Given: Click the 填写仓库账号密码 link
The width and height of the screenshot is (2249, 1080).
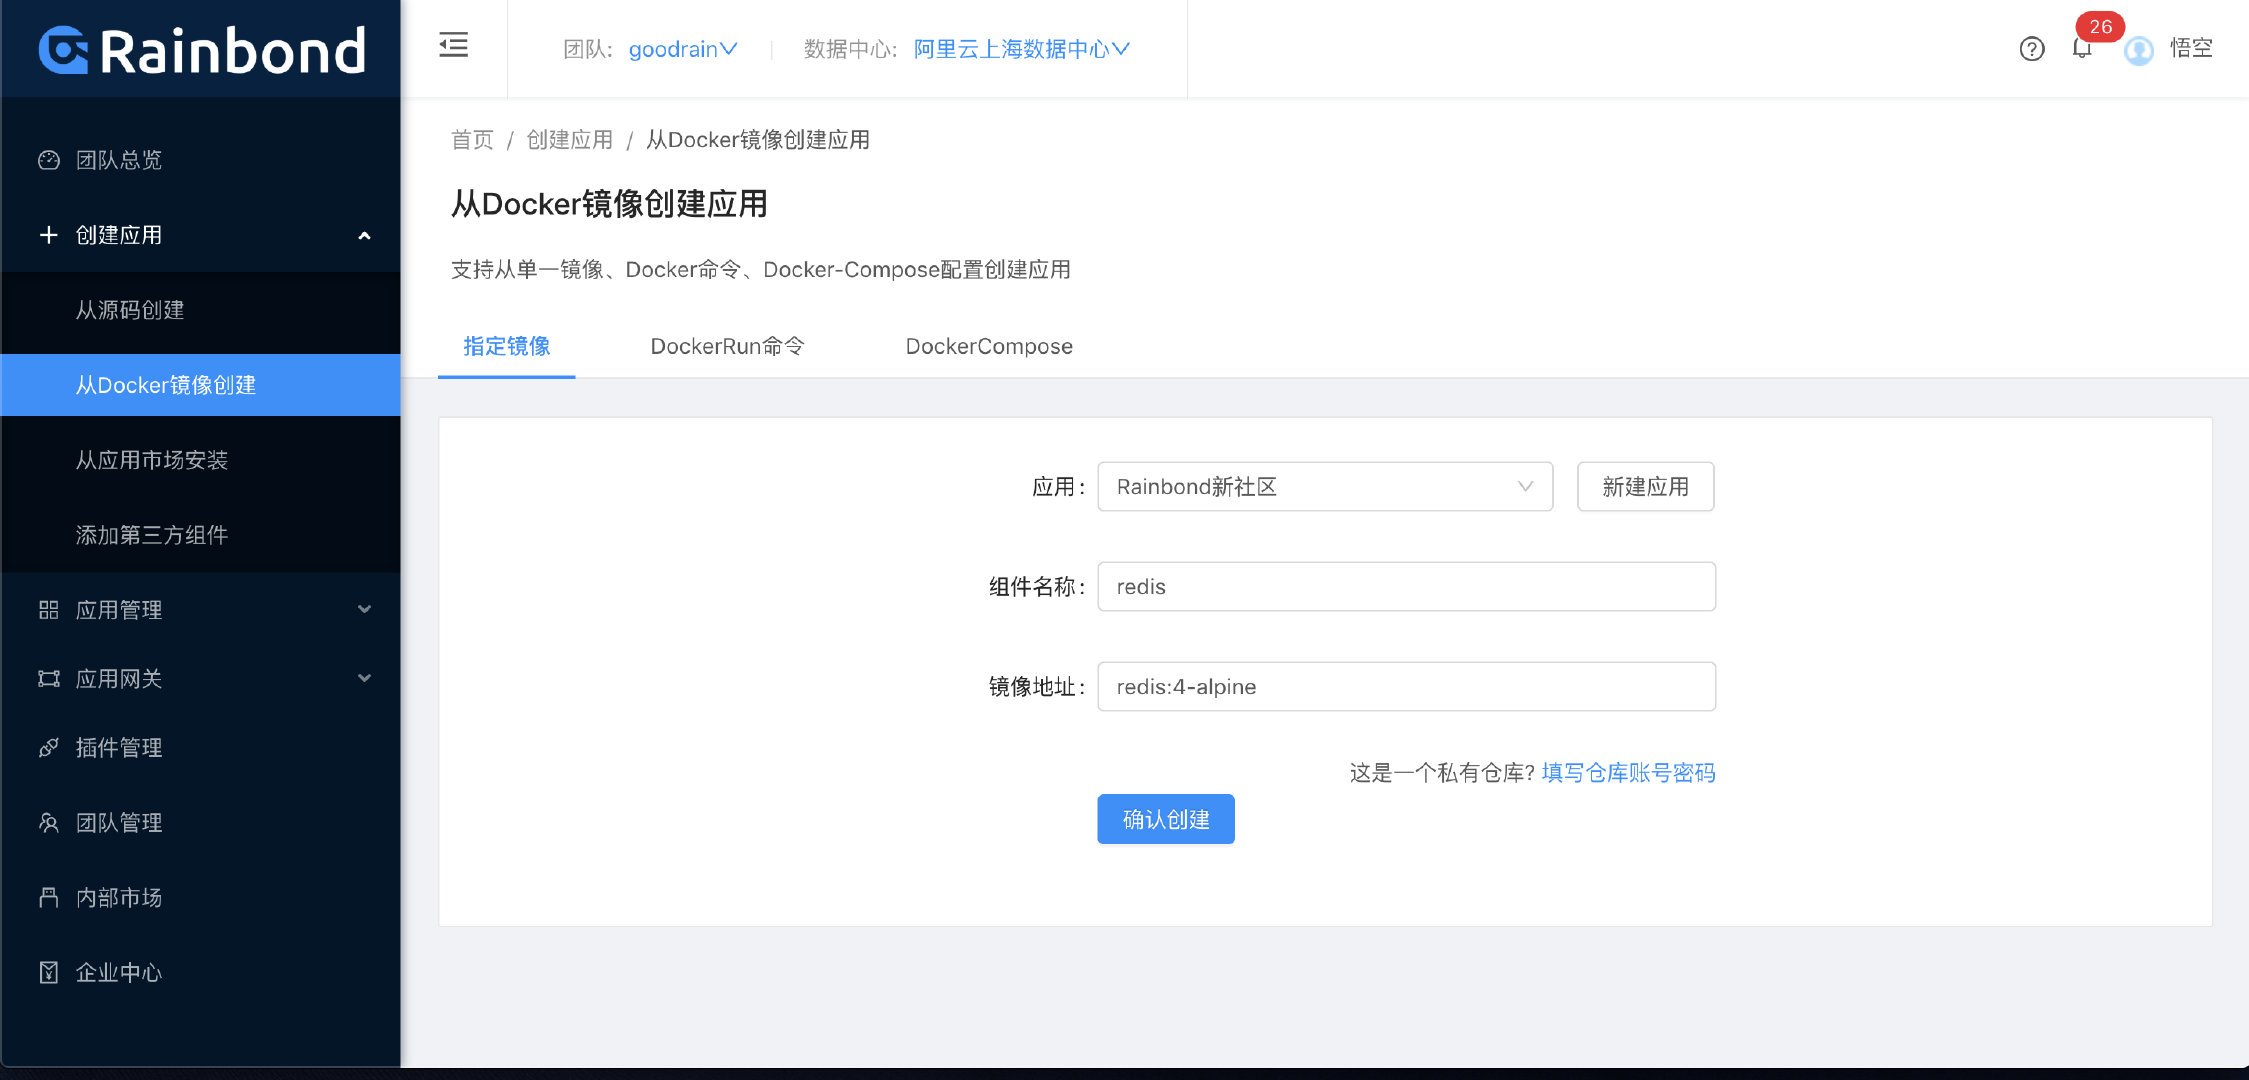Looking at the screenshot, I should click(1628, 772).
